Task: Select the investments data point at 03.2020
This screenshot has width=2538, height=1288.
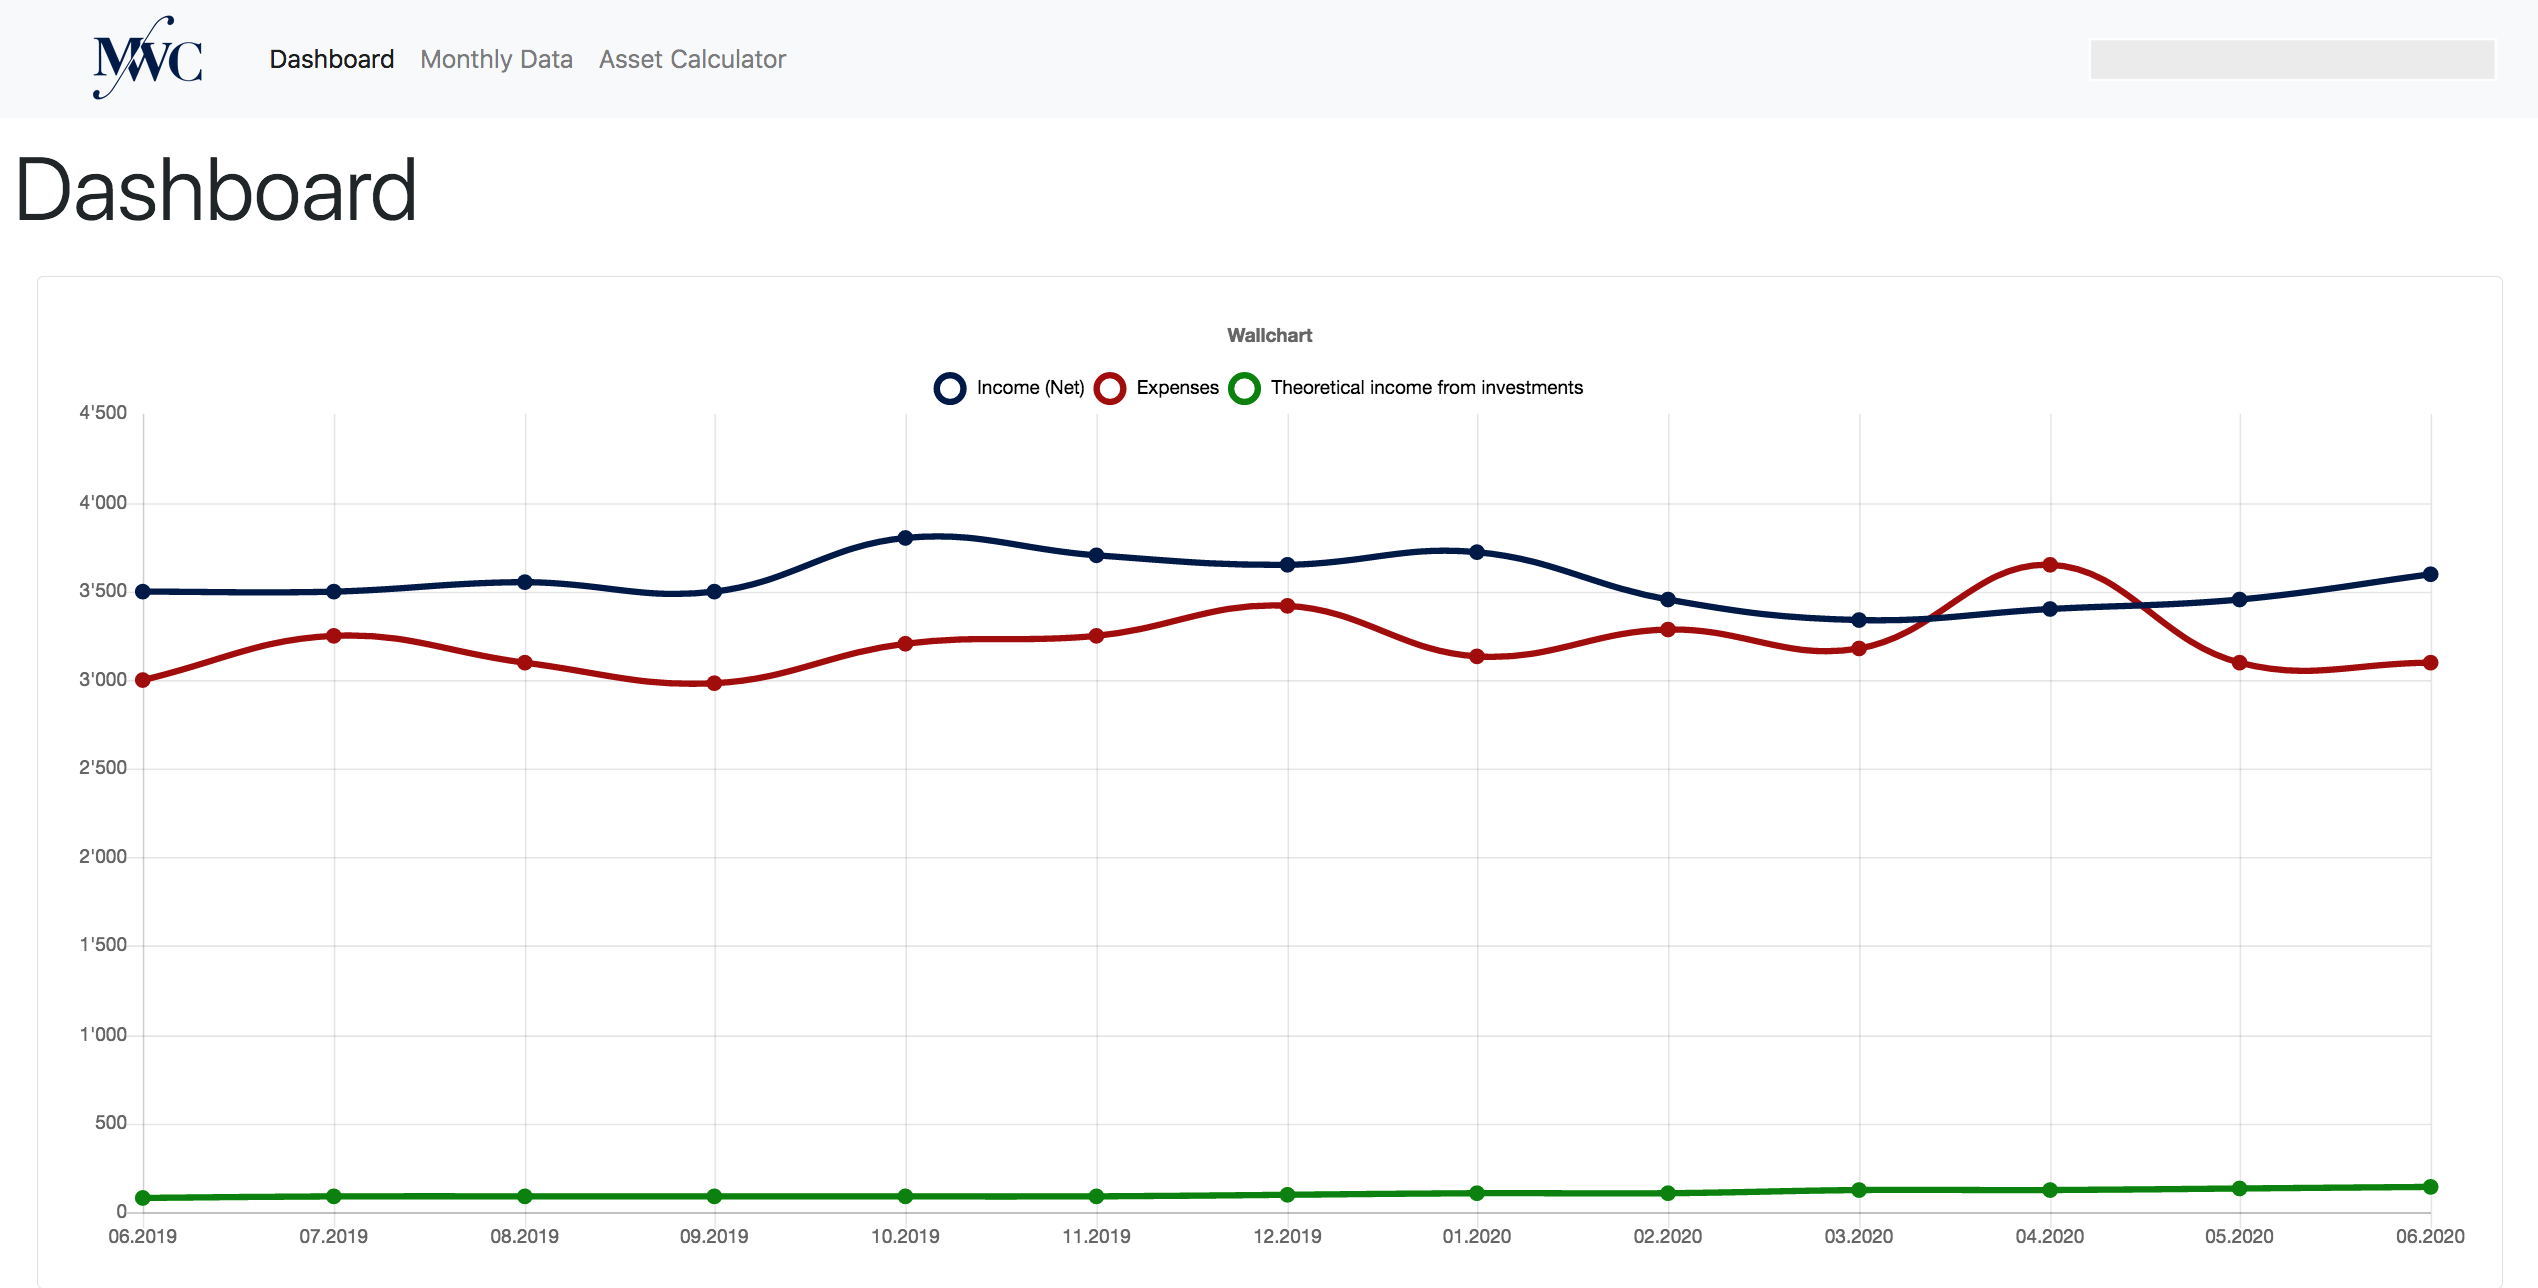Action: point(1859,1190)
